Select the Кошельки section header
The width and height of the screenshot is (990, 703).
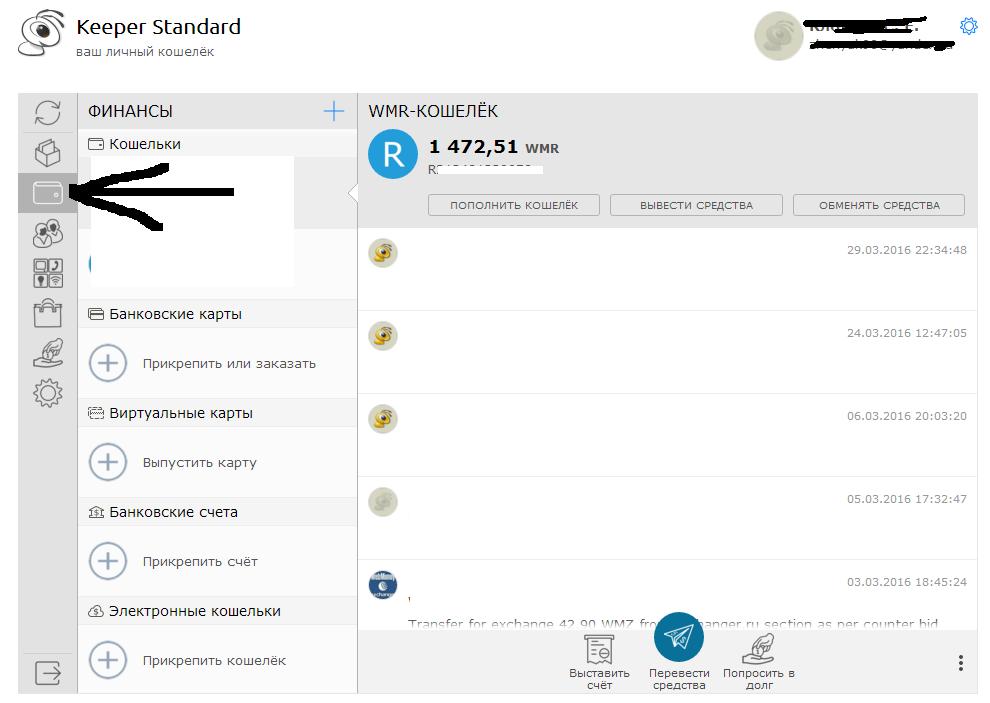[217, 144]
